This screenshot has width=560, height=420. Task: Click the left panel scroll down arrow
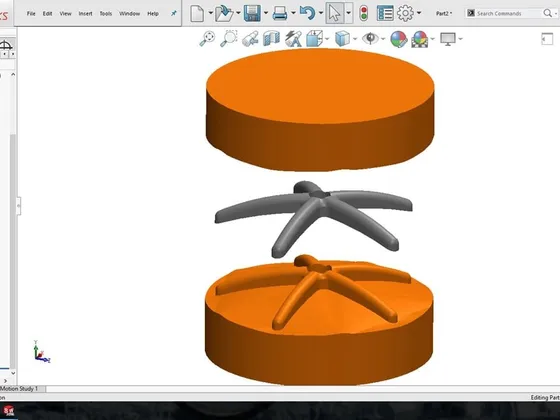point(13,373)
